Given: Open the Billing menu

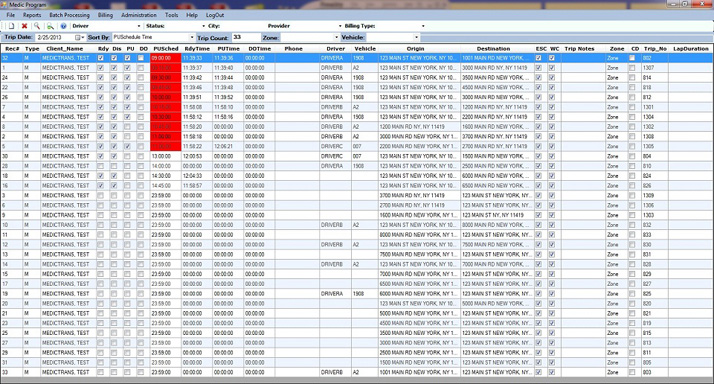Looking at the screenshot, I should 105,15.
